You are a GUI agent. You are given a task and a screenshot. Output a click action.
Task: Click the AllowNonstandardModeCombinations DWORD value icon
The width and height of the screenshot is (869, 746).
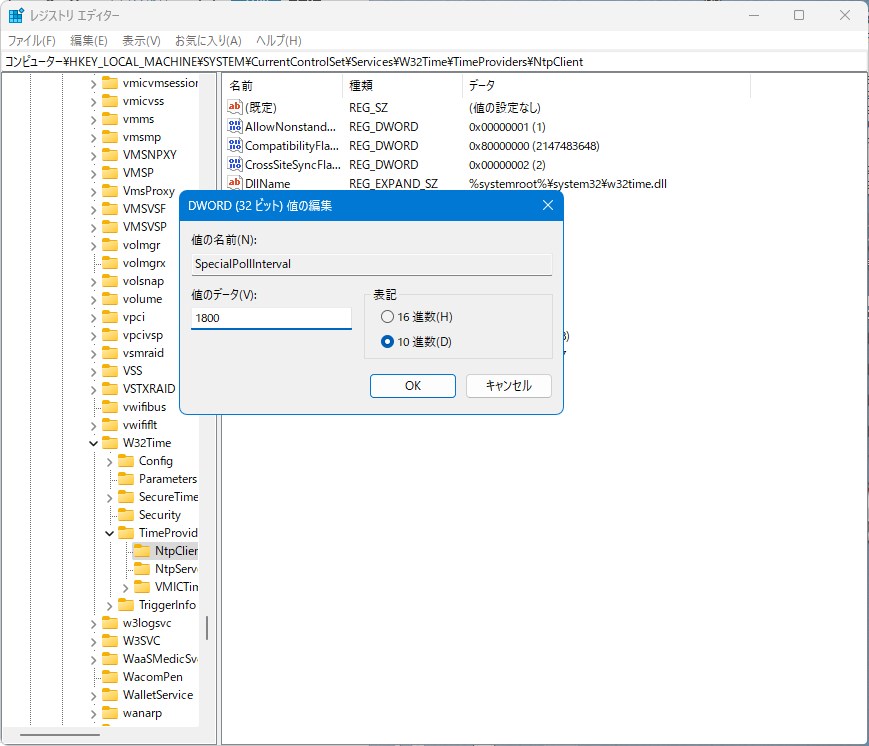pyautogui.click(x=235, y=127)
